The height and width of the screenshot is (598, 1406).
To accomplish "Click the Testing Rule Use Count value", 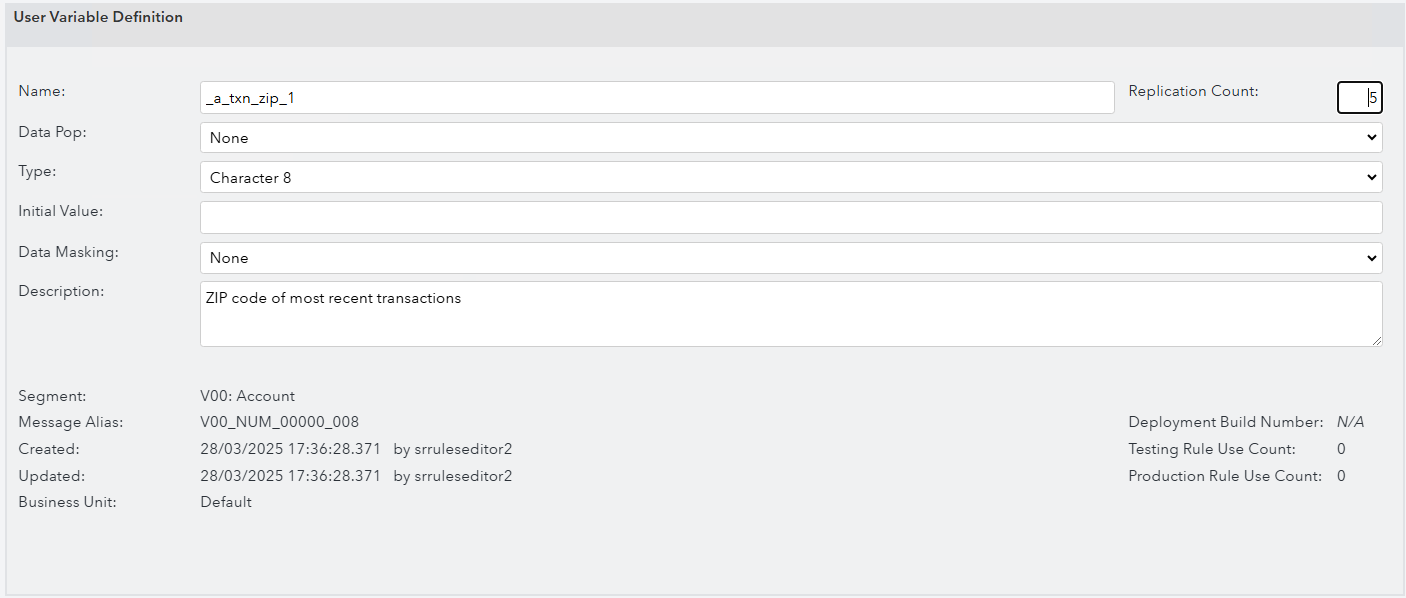I will pyautogui.click(x=1340, y=448).
